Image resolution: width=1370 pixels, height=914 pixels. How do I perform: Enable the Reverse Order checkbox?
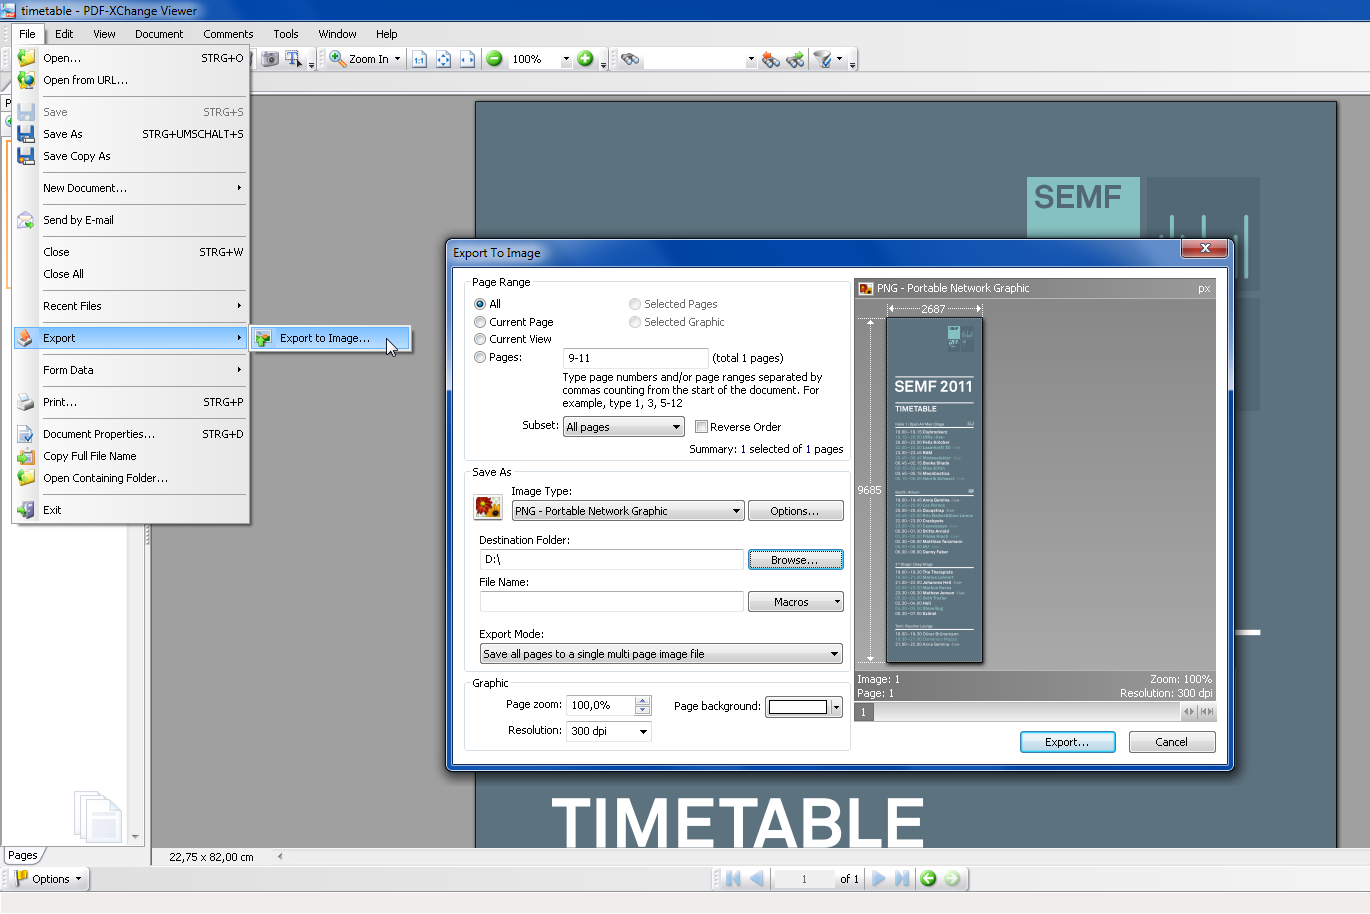(701, 427)
